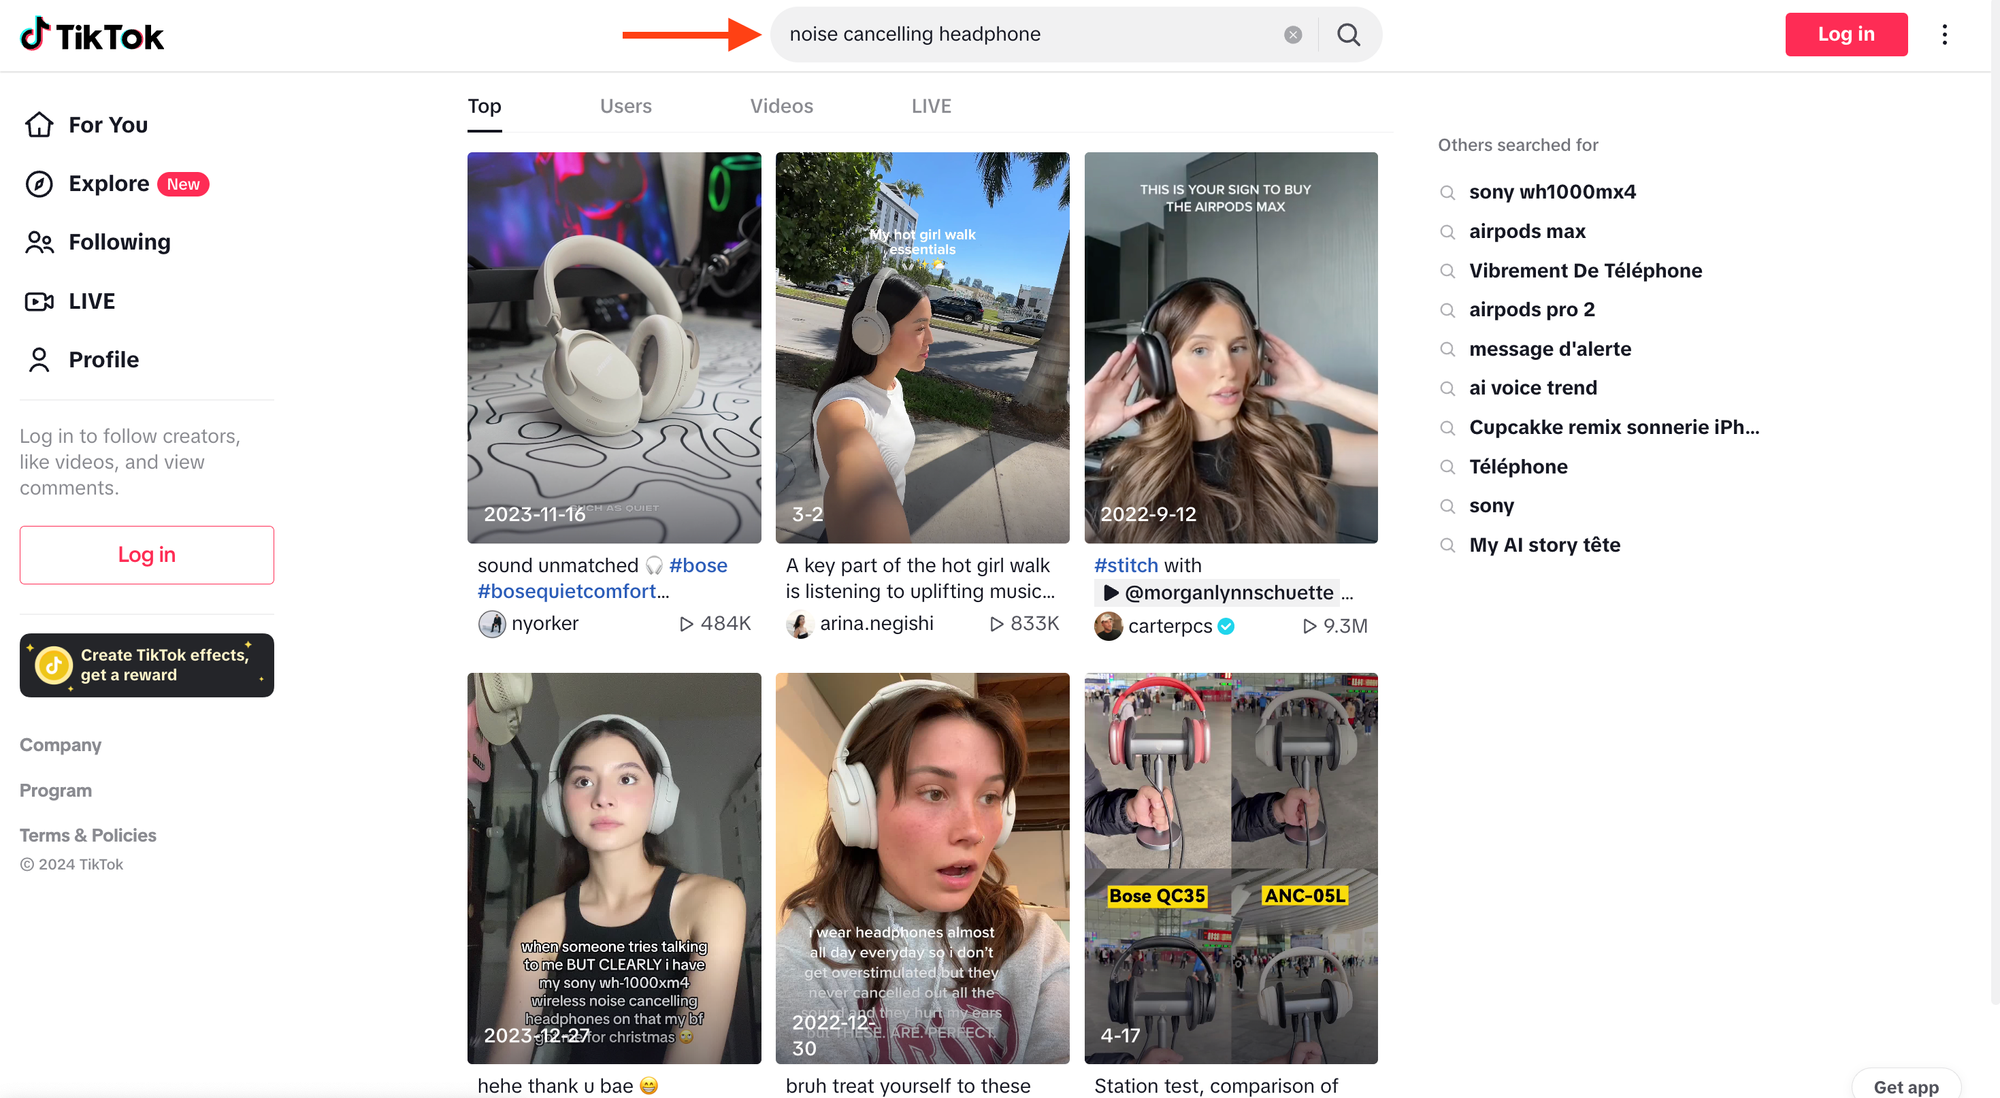
Task: Click play count icon beside 9.3M
Action: pyautogui.click(x=1309, y=626)
